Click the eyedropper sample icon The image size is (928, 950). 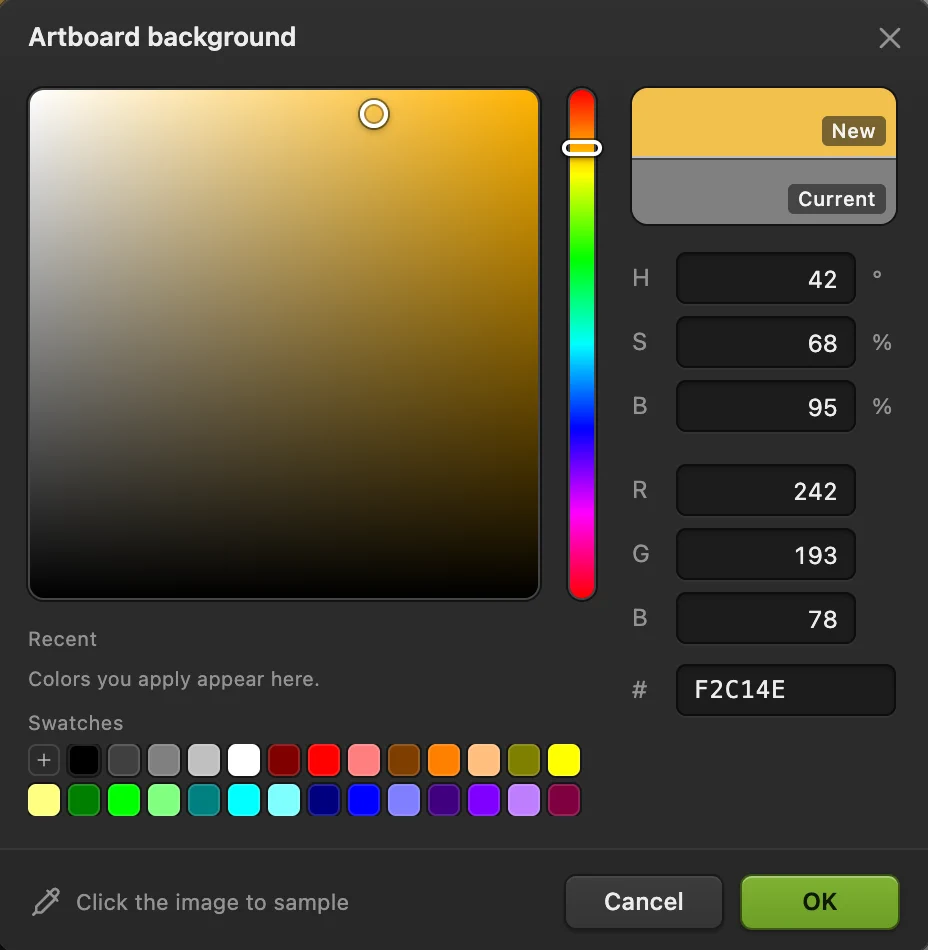pos(46,902)
